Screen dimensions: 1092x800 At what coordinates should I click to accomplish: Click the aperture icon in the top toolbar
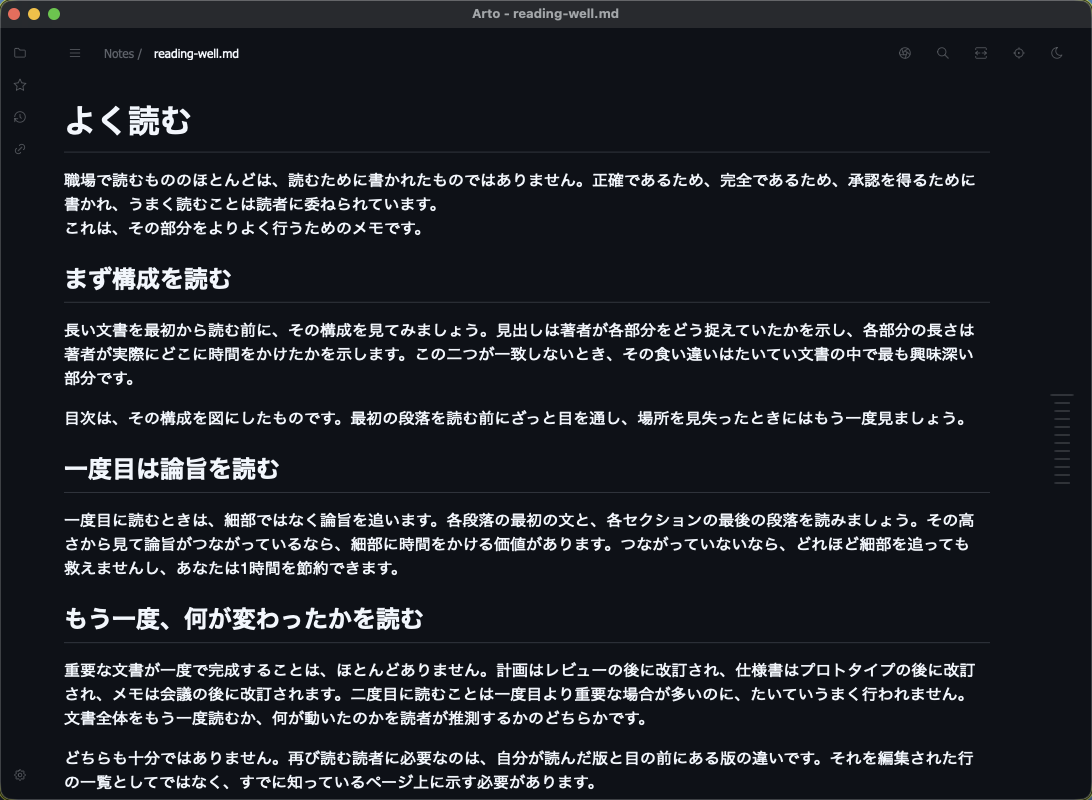(905, 53)
